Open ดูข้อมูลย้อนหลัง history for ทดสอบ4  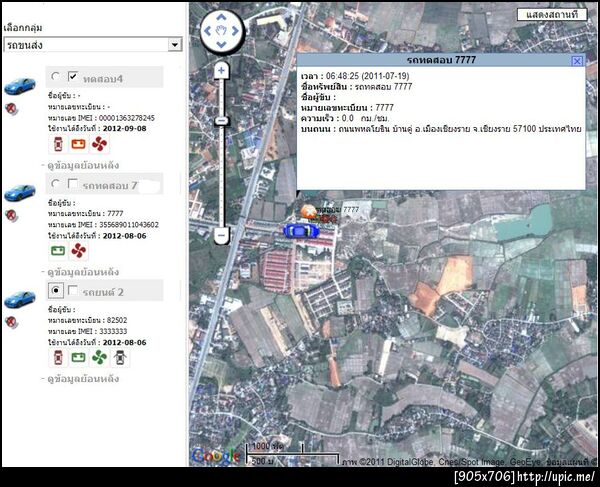(x=83, y=165)
